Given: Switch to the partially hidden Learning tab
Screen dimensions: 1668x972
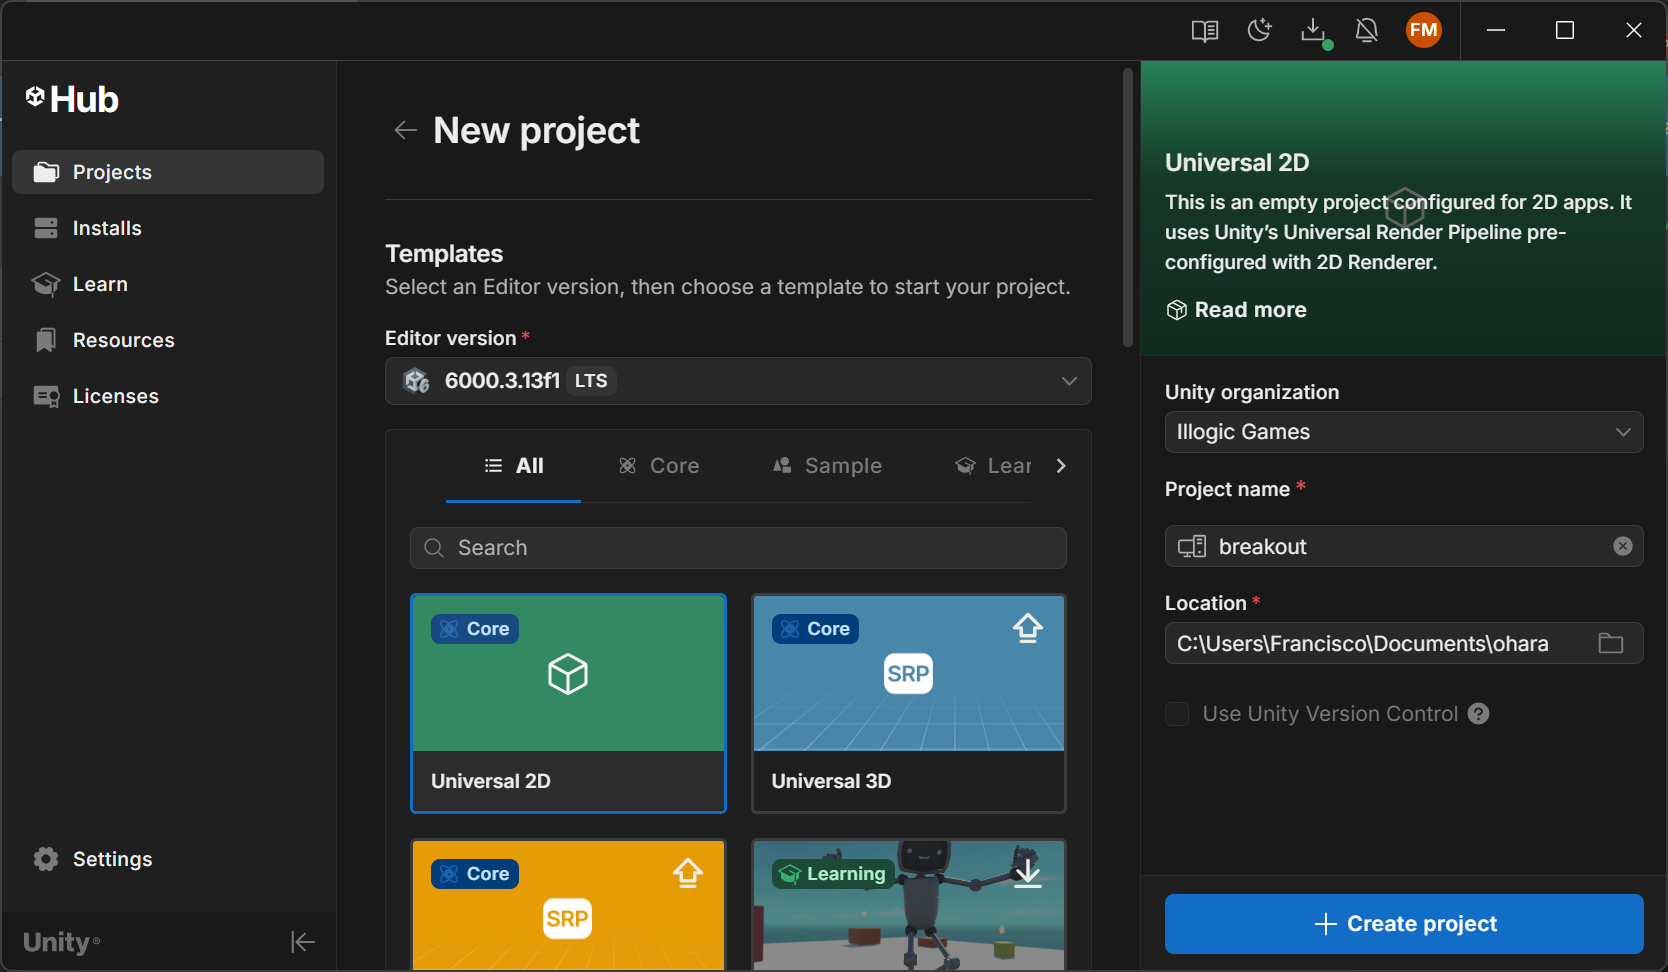Looking at the screenshot, I should [993, 466].
